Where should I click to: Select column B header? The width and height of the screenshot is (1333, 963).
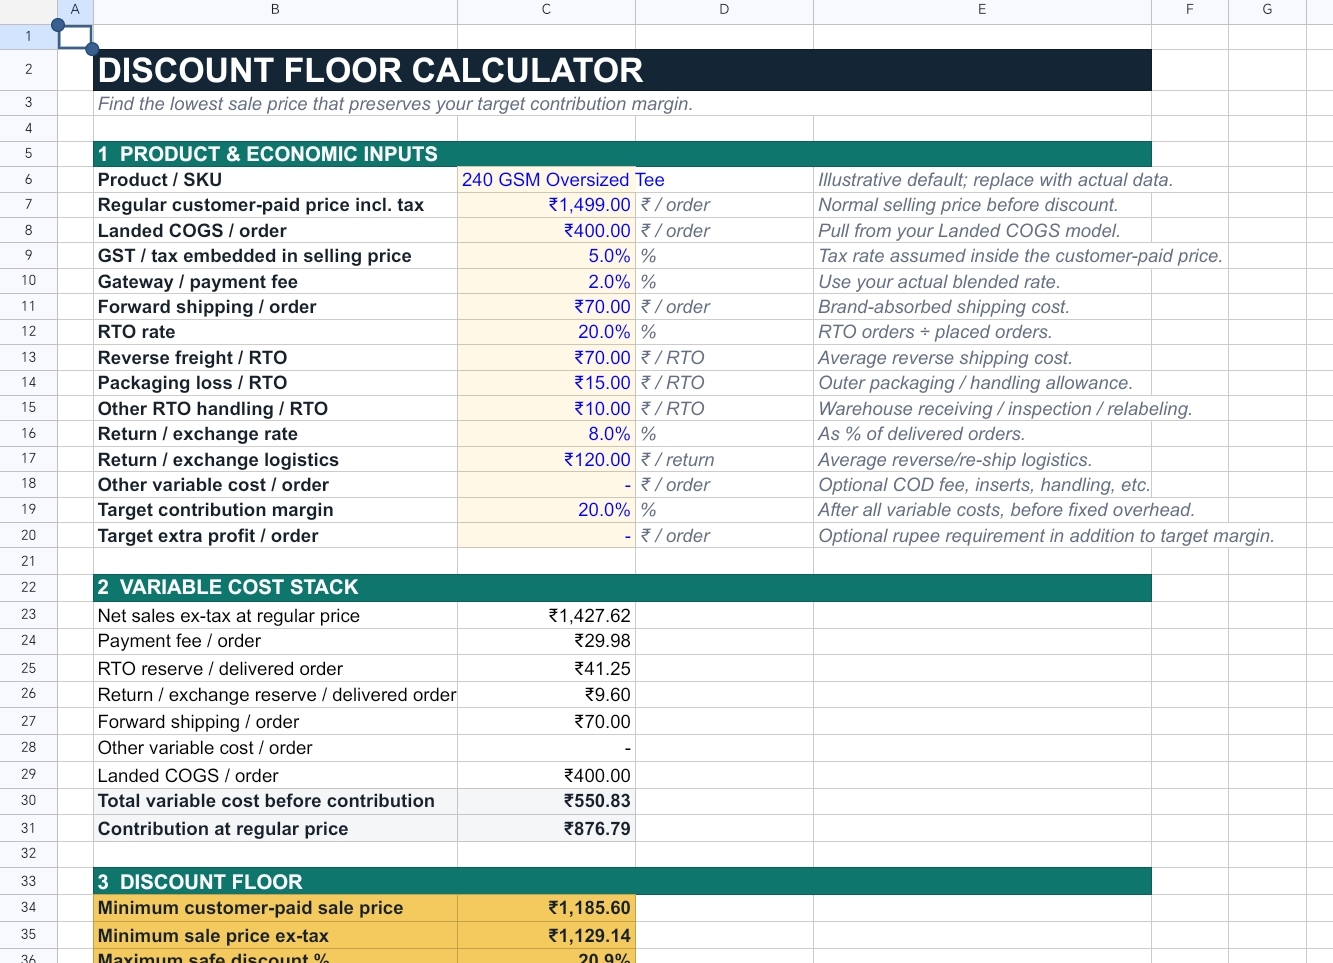[275, 10]
